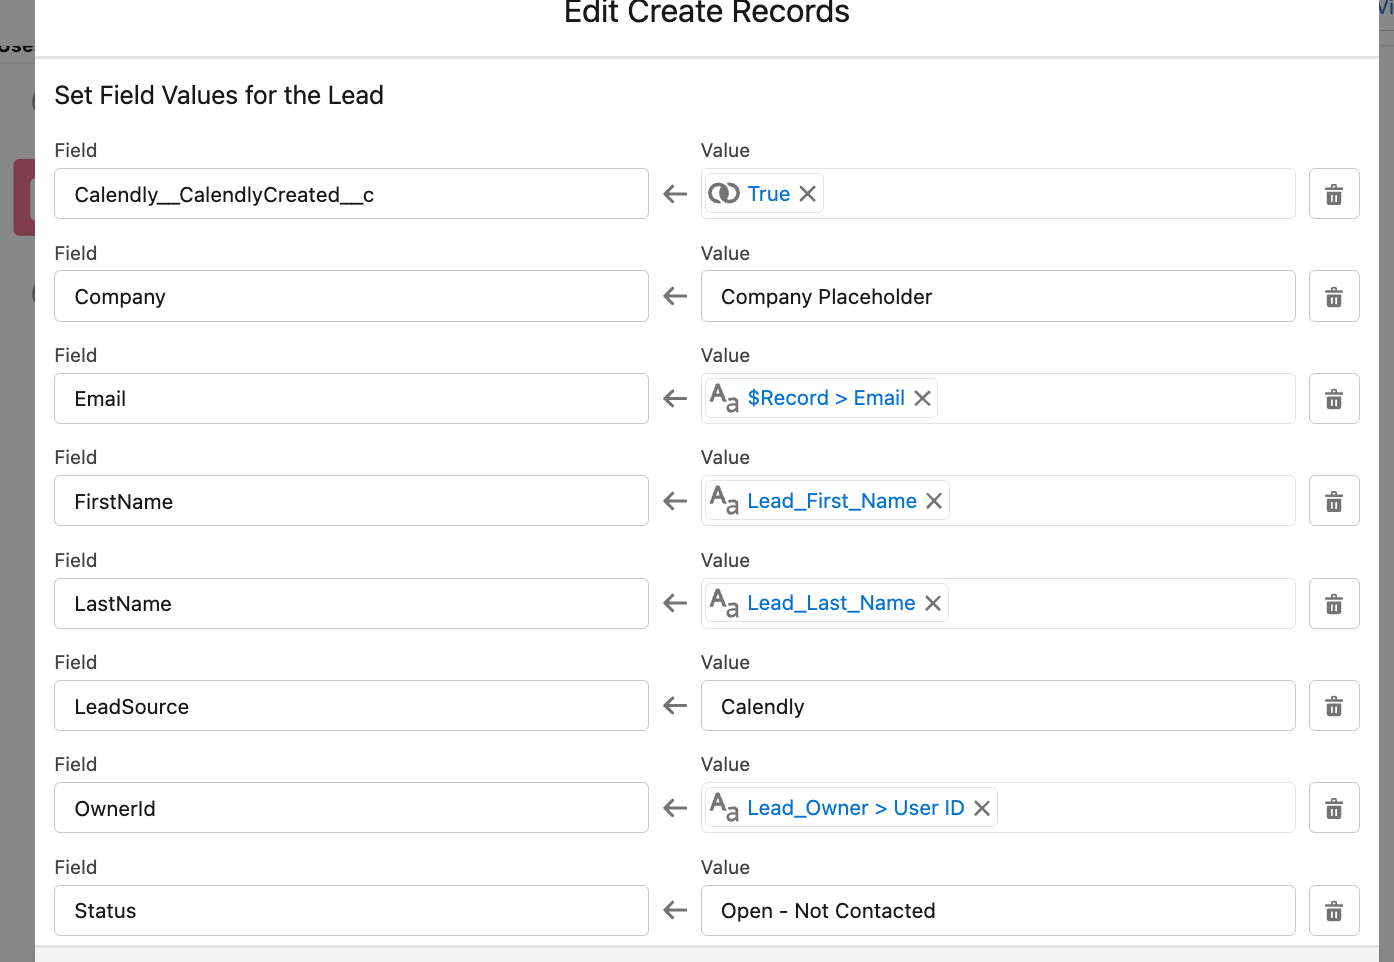Delete the OwnerId field row
This screenshot has width=1394, height=962.
pos(1333,808)
